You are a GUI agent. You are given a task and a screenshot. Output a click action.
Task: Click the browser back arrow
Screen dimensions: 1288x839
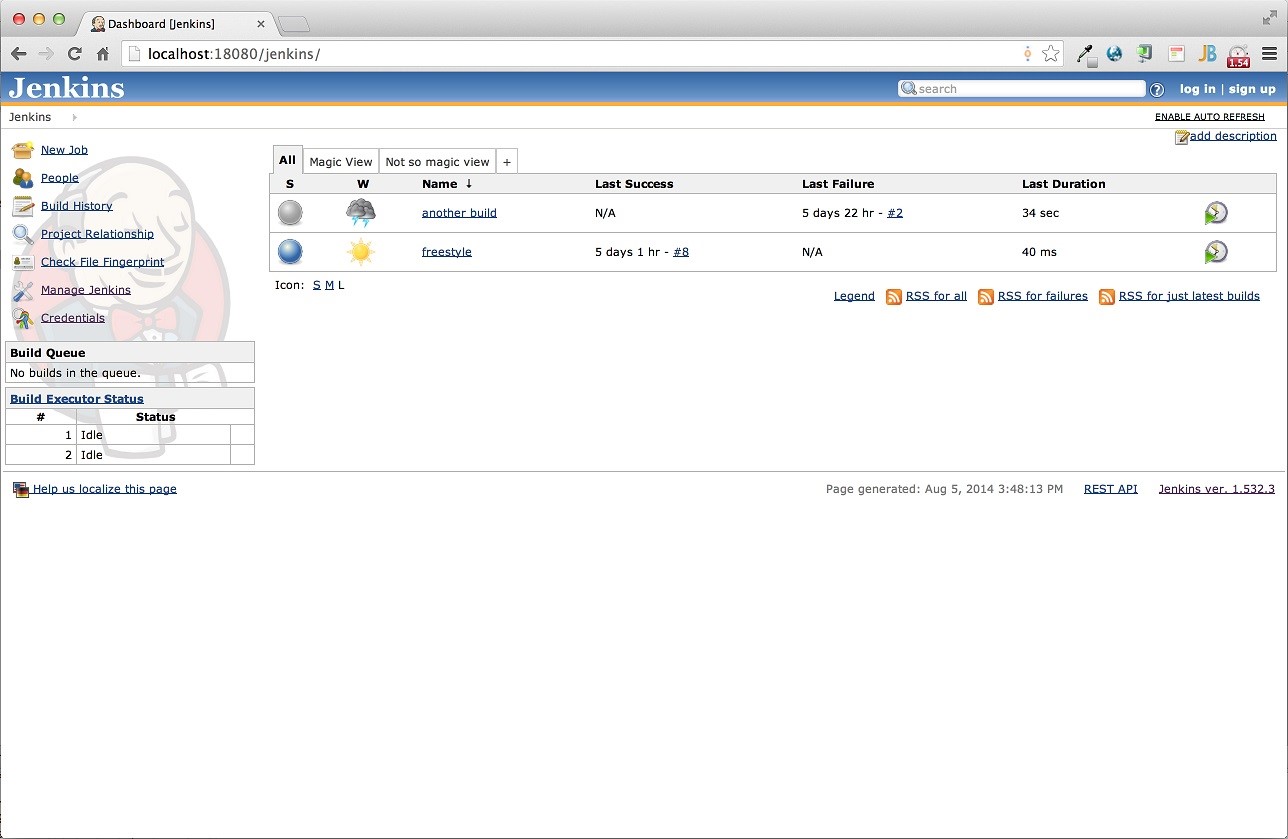pos(18,54)
